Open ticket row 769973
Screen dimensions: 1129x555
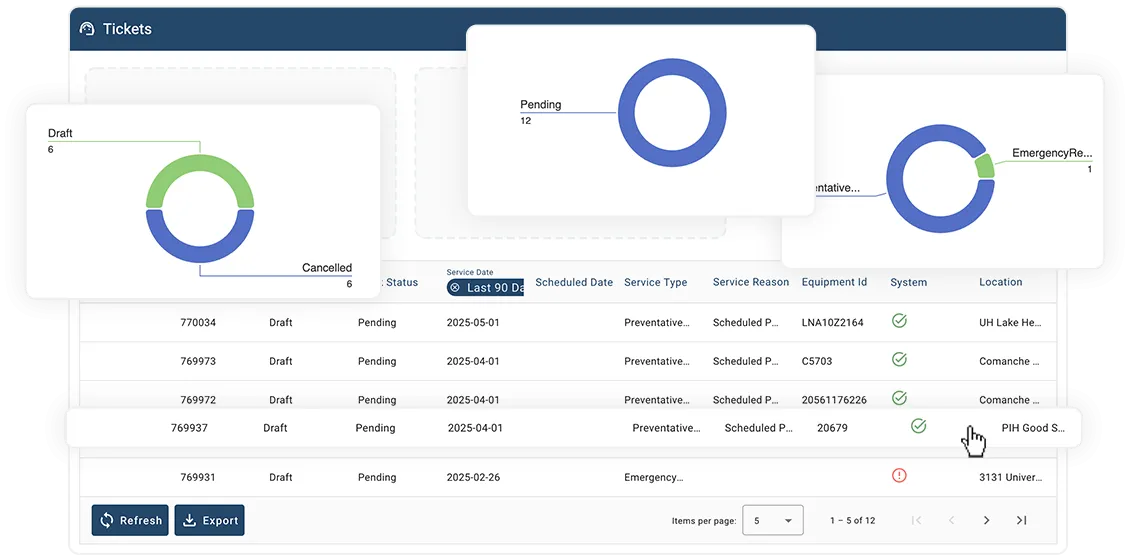tap(567, 361)
